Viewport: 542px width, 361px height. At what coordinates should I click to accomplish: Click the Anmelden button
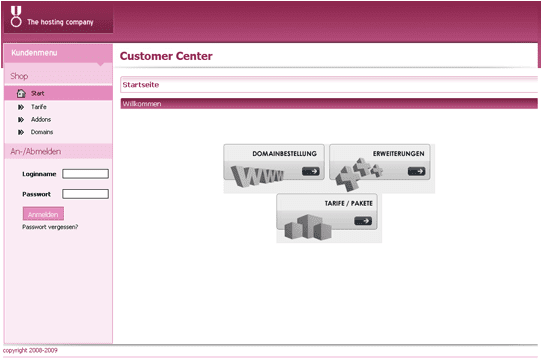point(43,214)
